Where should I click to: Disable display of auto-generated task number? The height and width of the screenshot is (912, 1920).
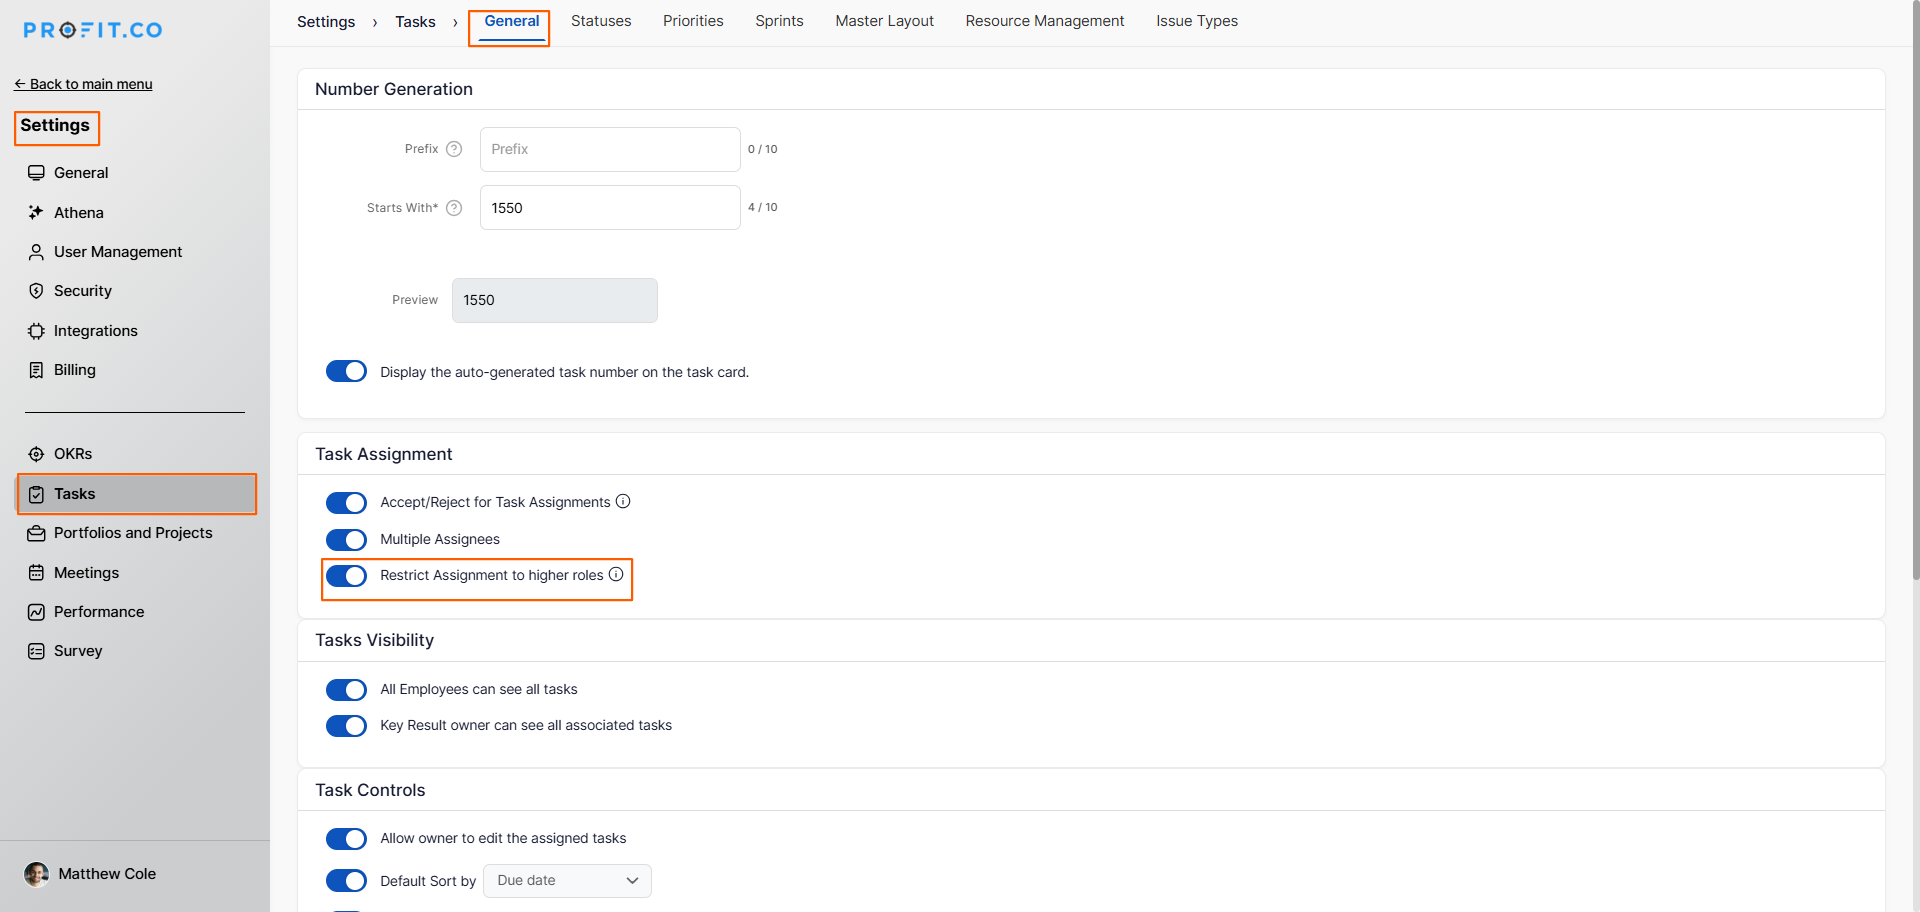point(346,372)
